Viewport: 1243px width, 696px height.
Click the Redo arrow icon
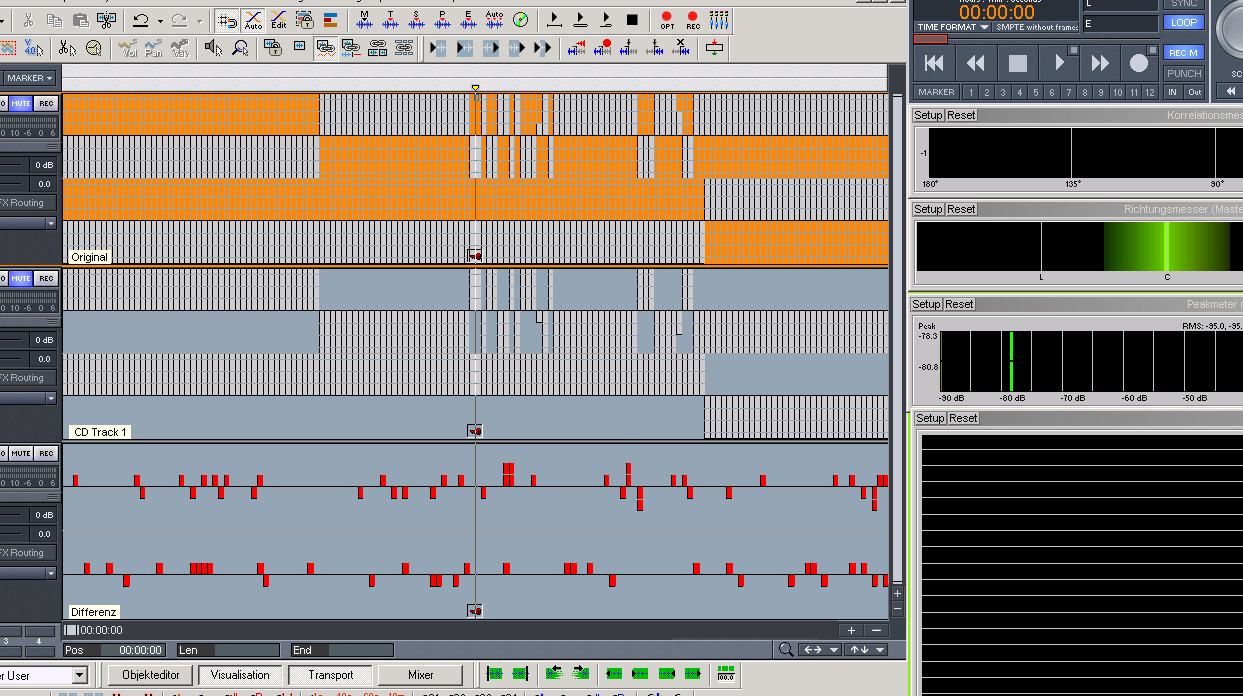[x=179, y=20]
